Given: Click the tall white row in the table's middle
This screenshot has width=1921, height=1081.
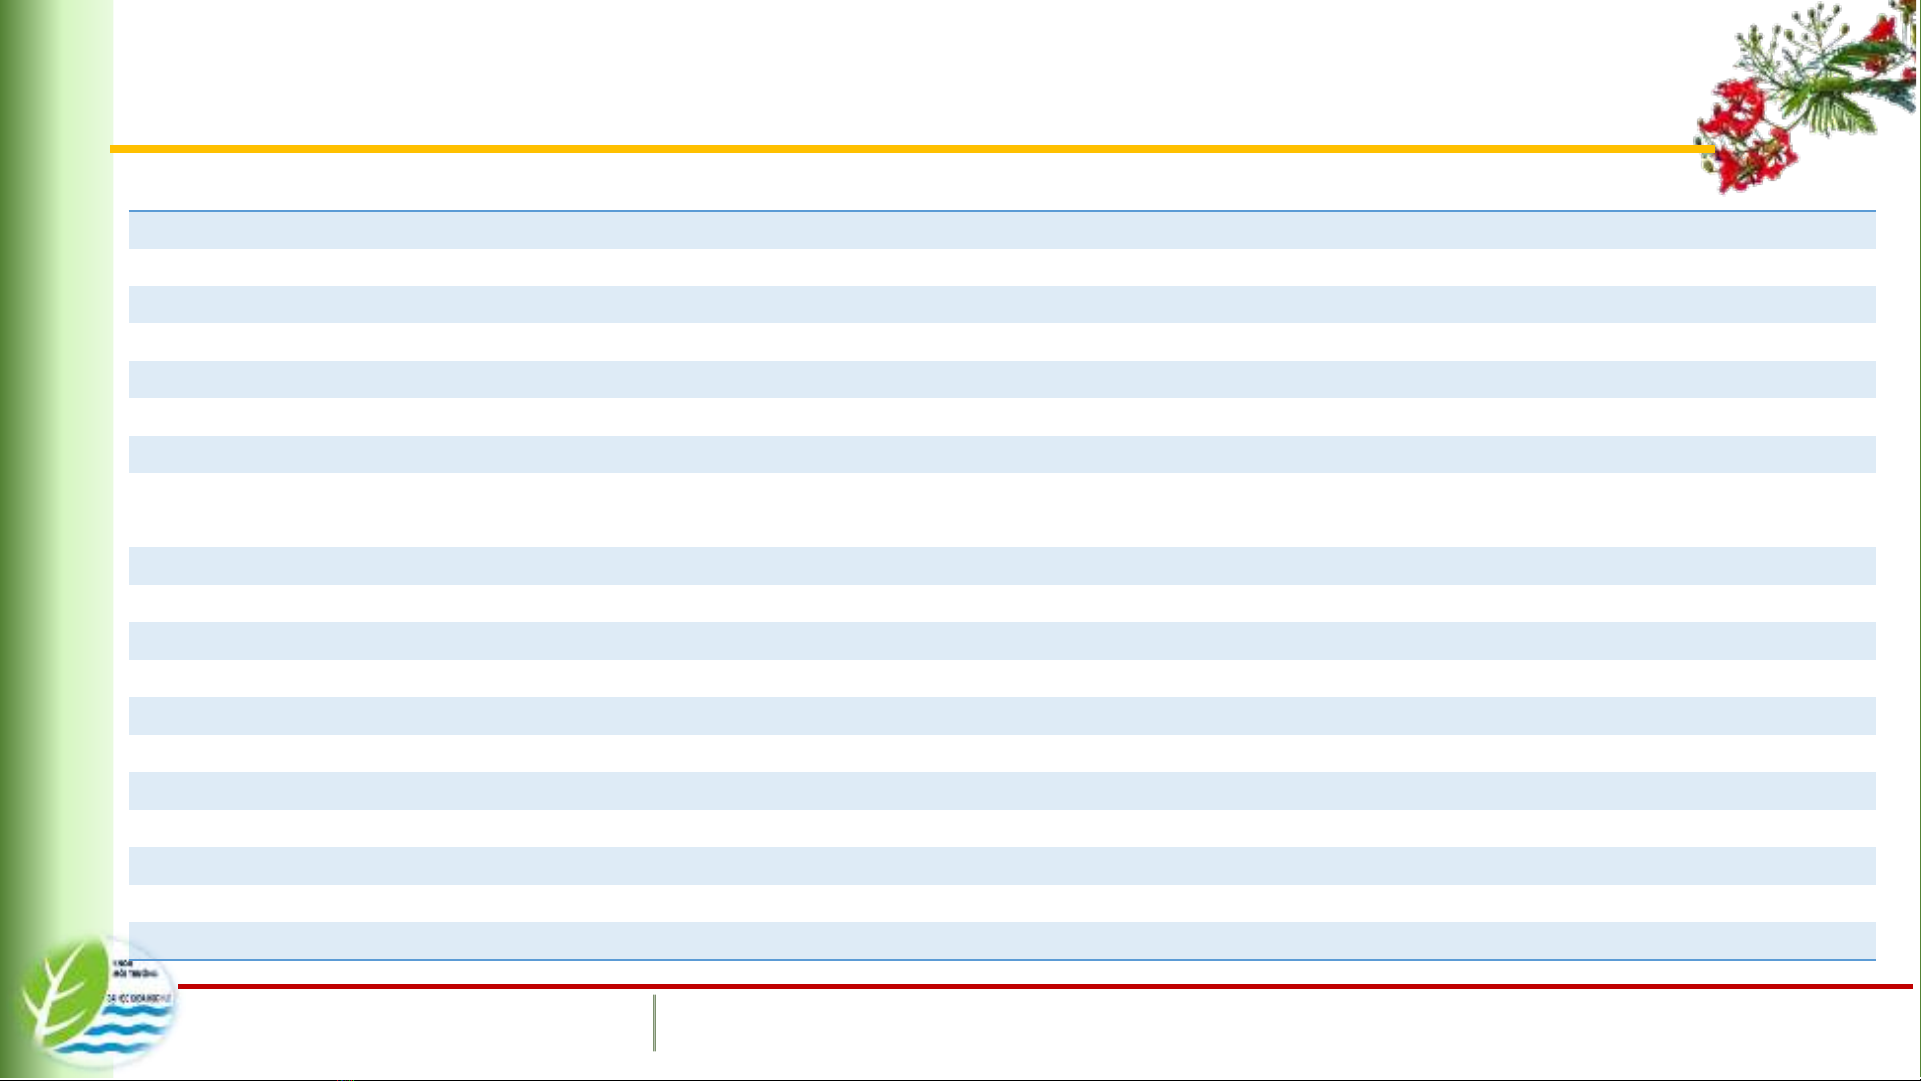Looking at the screenshot, I should 1000,510.
